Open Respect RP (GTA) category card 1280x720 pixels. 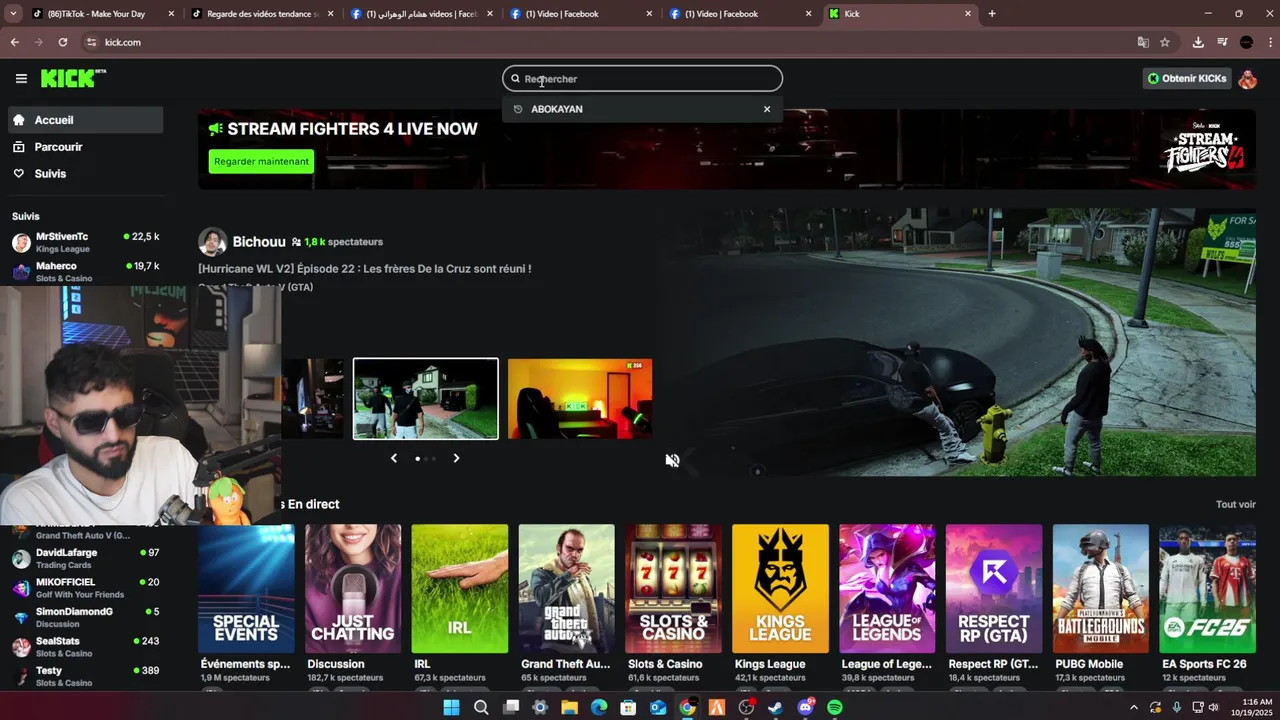[994, 588]
